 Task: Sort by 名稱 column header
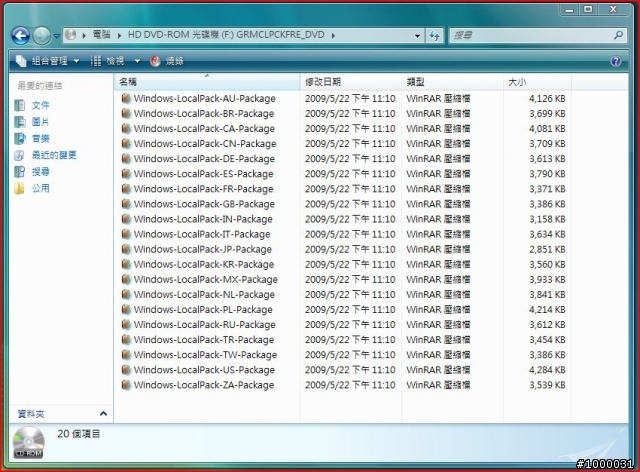[x=207, y=82]
